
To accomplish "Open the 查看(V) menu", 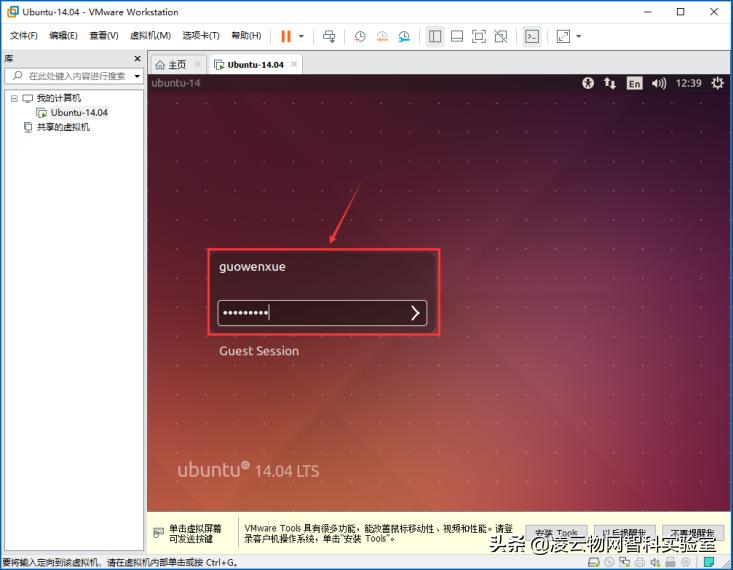I will click(104, 36).
